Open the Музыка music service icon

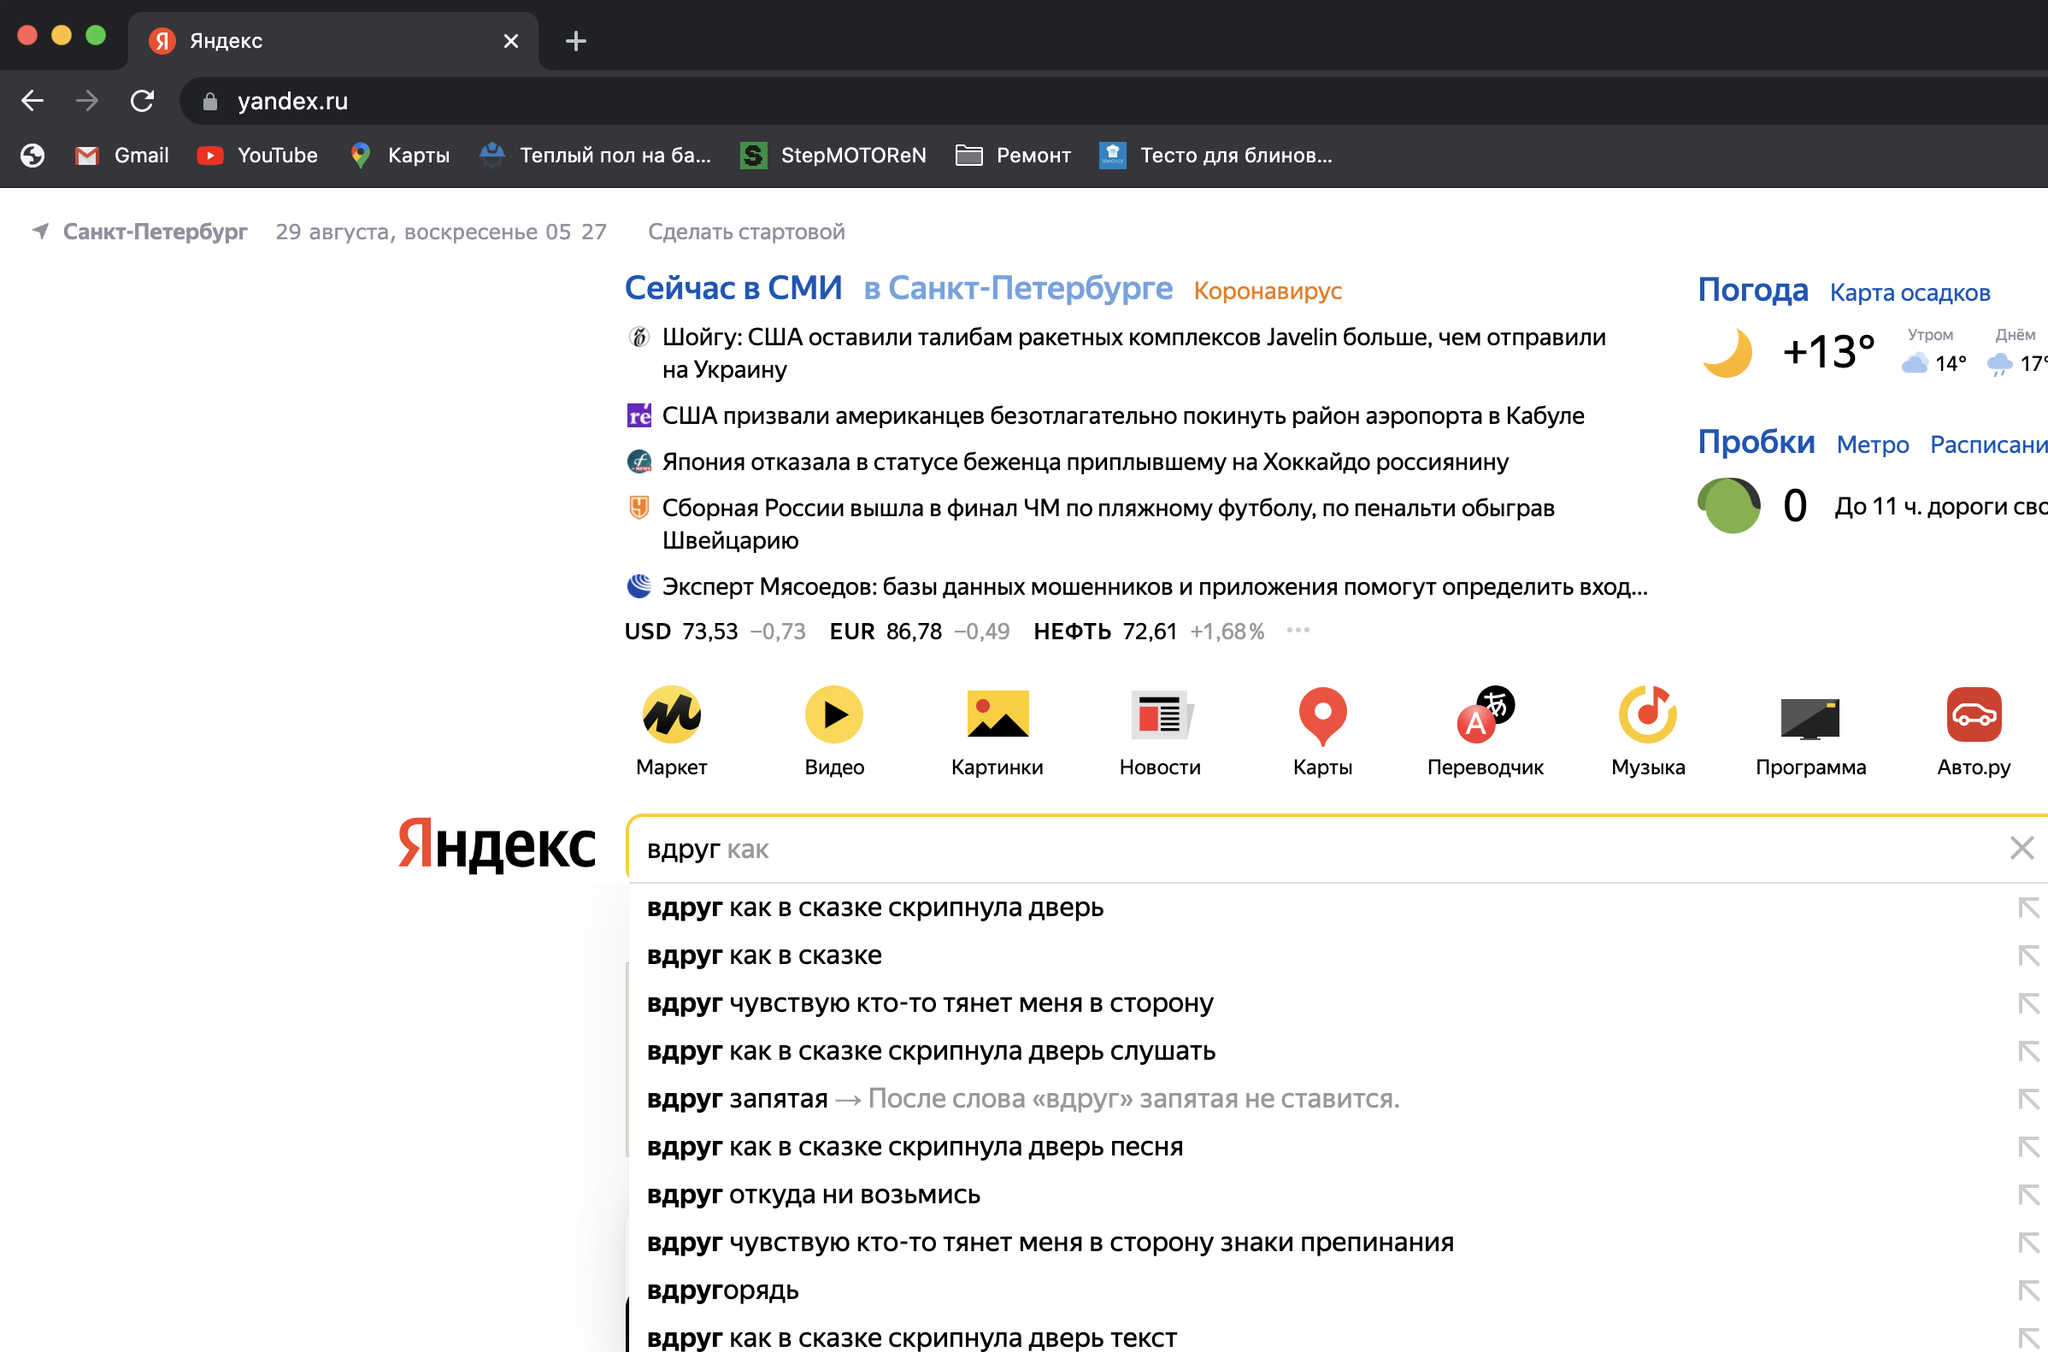(x=1648, y=716)
